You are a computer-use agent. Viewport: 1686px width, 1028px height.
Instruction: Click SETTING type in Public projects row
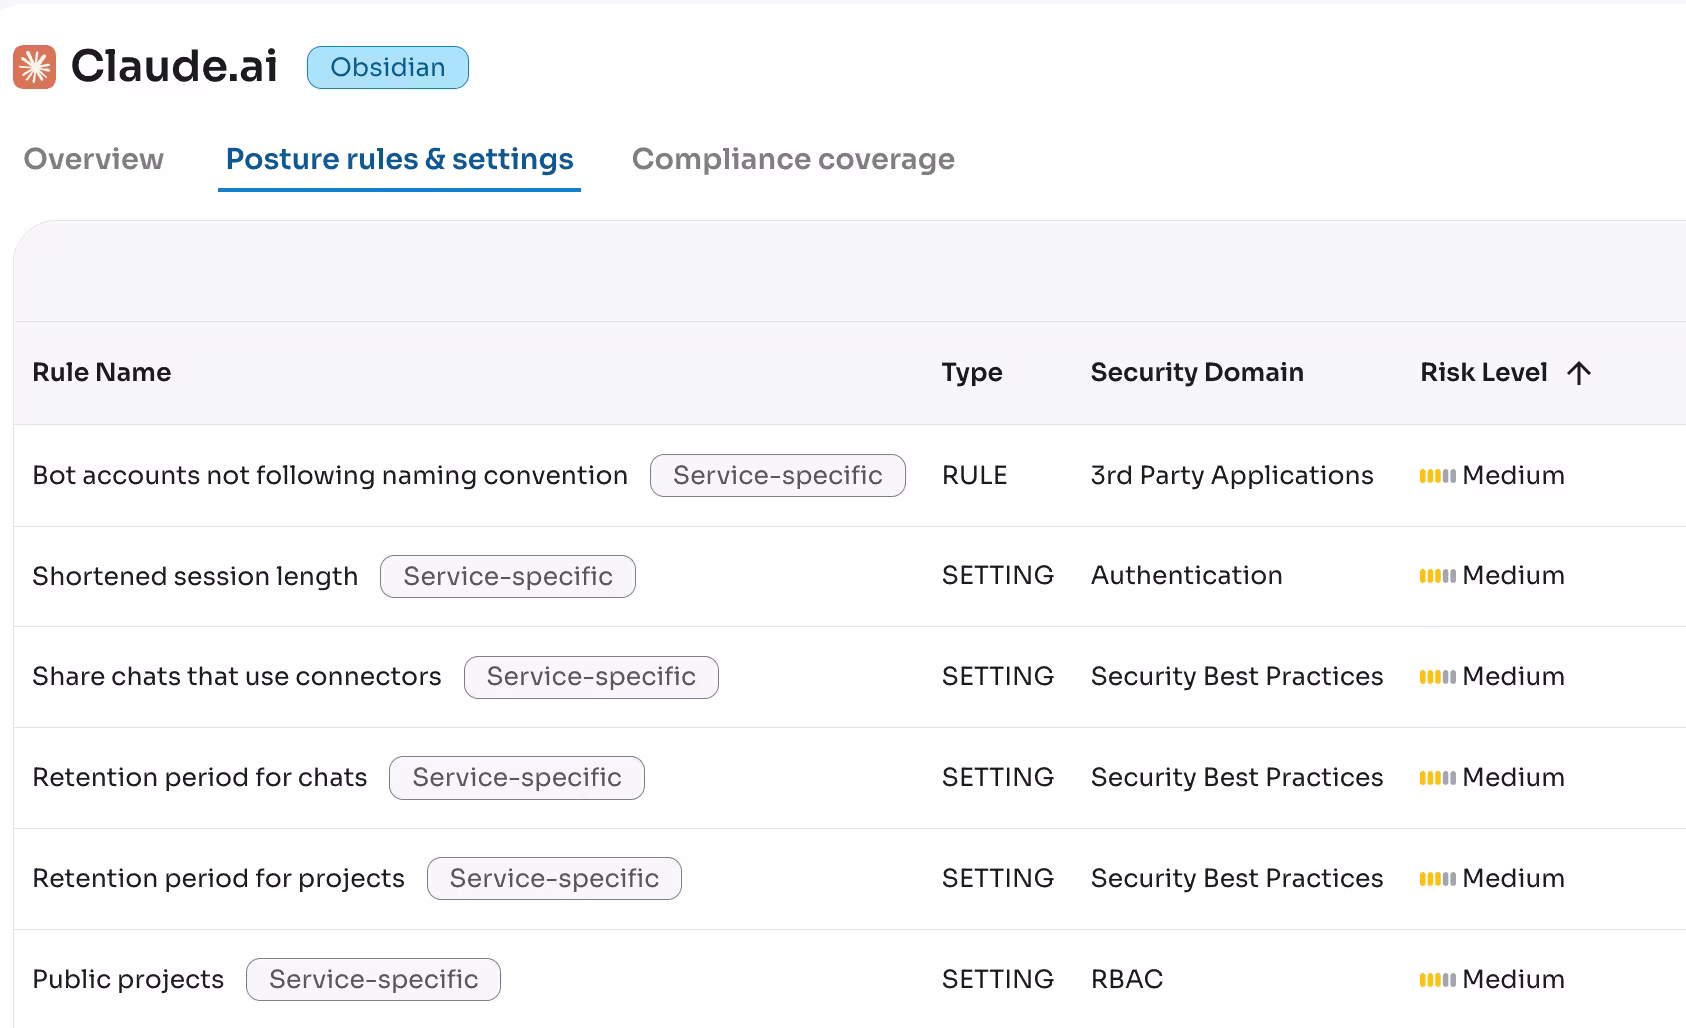click(998, 979)
